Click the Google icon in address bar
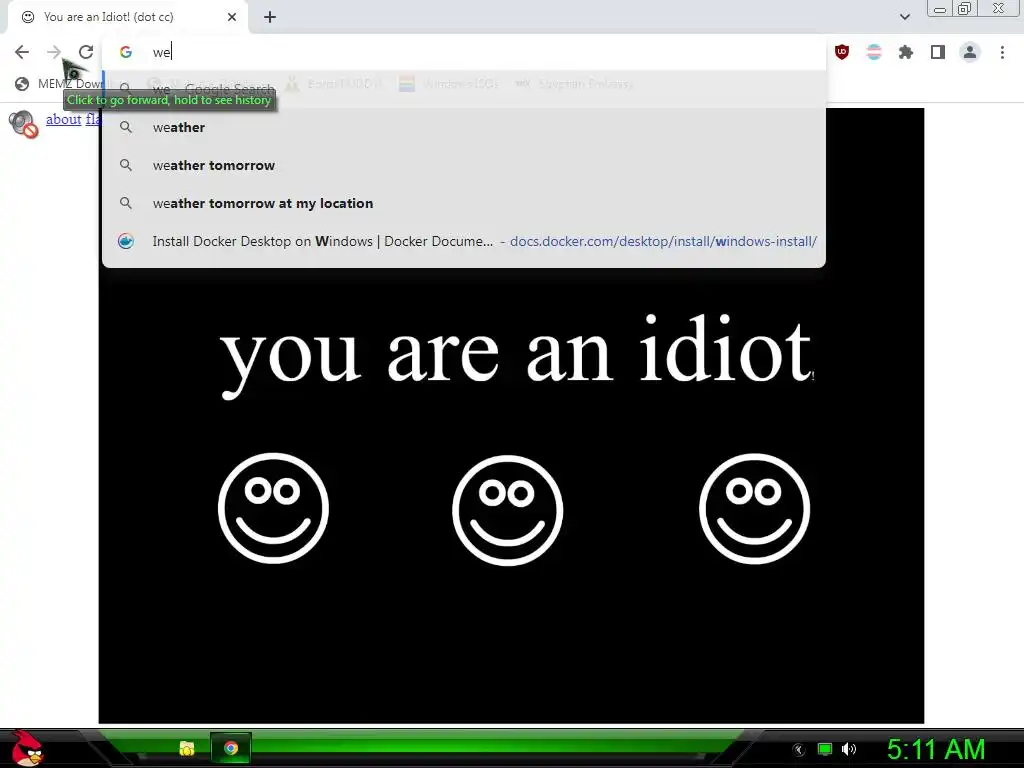 pyautogui.click(x=126, y=52)
